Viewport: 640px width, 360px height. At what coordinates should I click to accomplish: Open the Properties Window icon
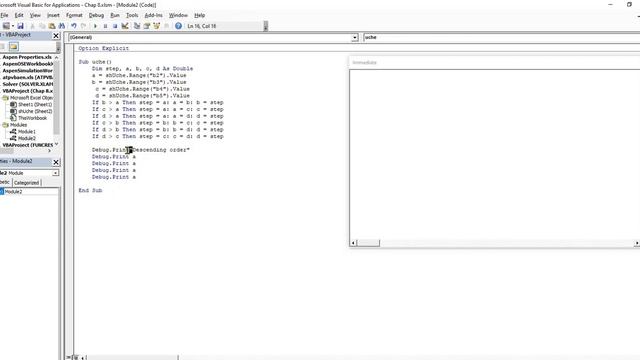tap(147, 26)
